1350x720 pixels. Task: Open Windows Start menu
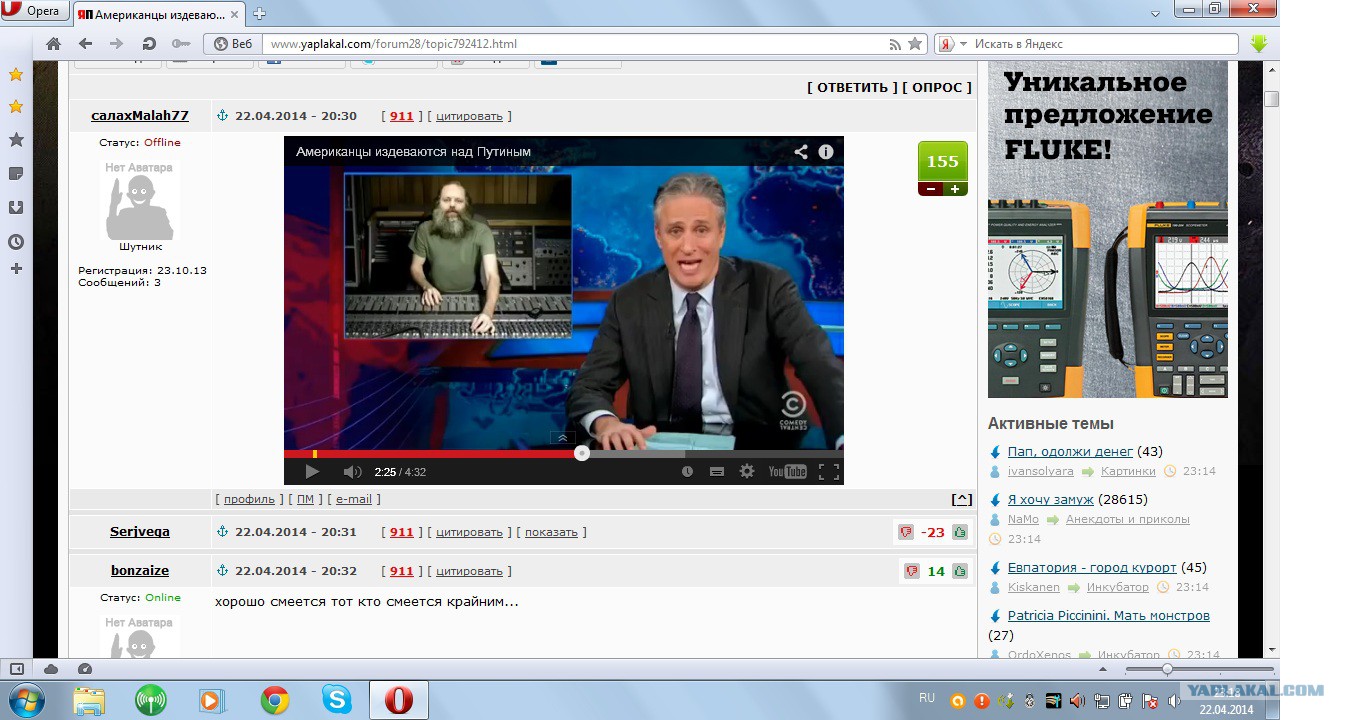coord(26,700)
